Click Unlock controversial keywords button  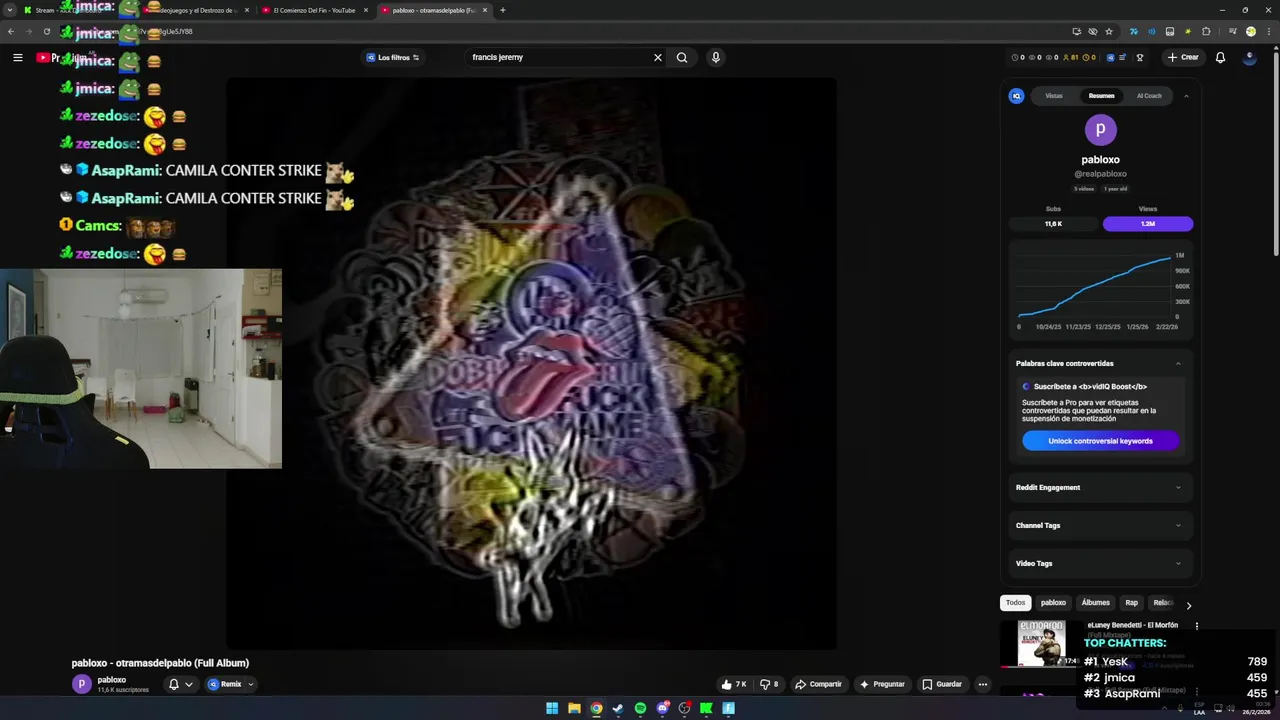[1100, 441]
